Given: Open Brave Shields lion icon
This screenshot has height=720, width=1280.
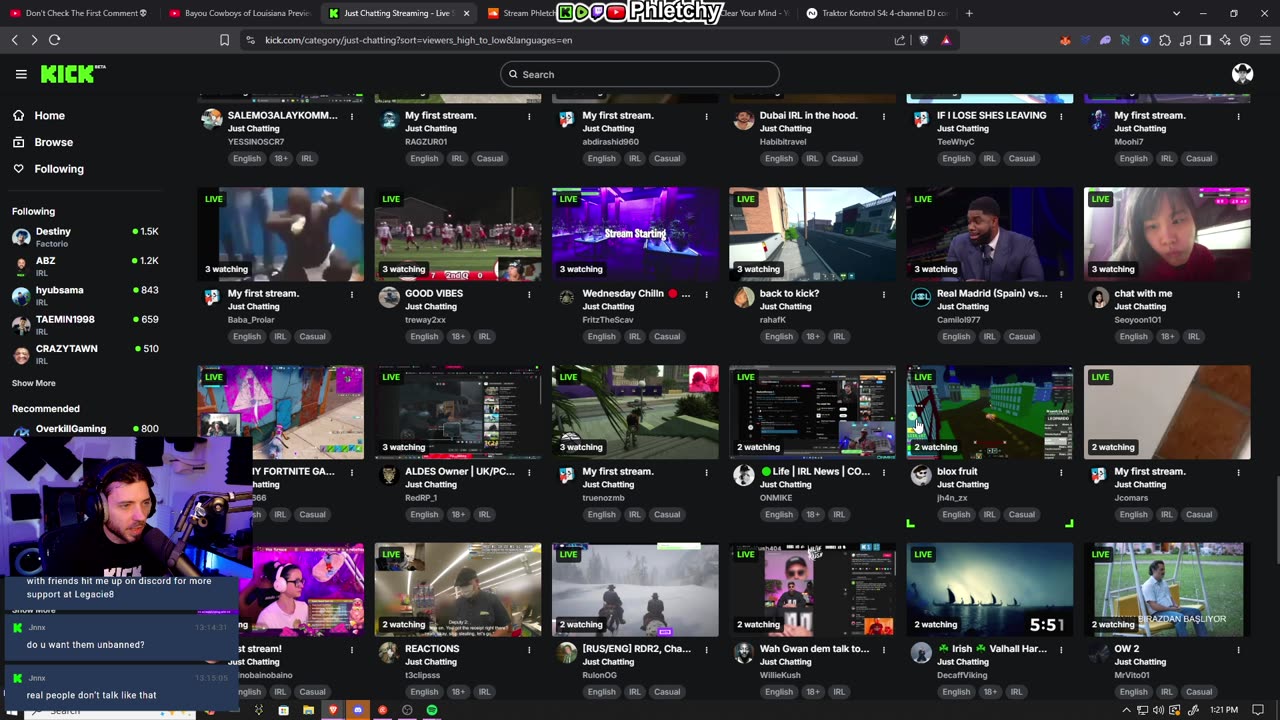Looking at the screenshot, I should click(x=923, y=40).
